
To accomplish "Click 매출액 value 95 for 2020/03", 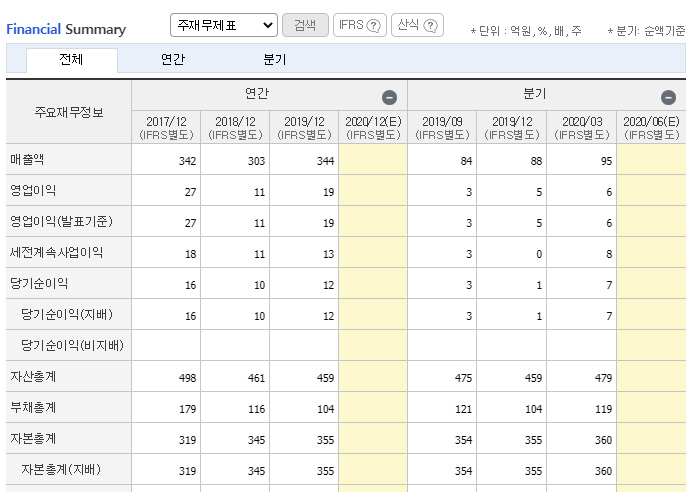I will point(606,161).
